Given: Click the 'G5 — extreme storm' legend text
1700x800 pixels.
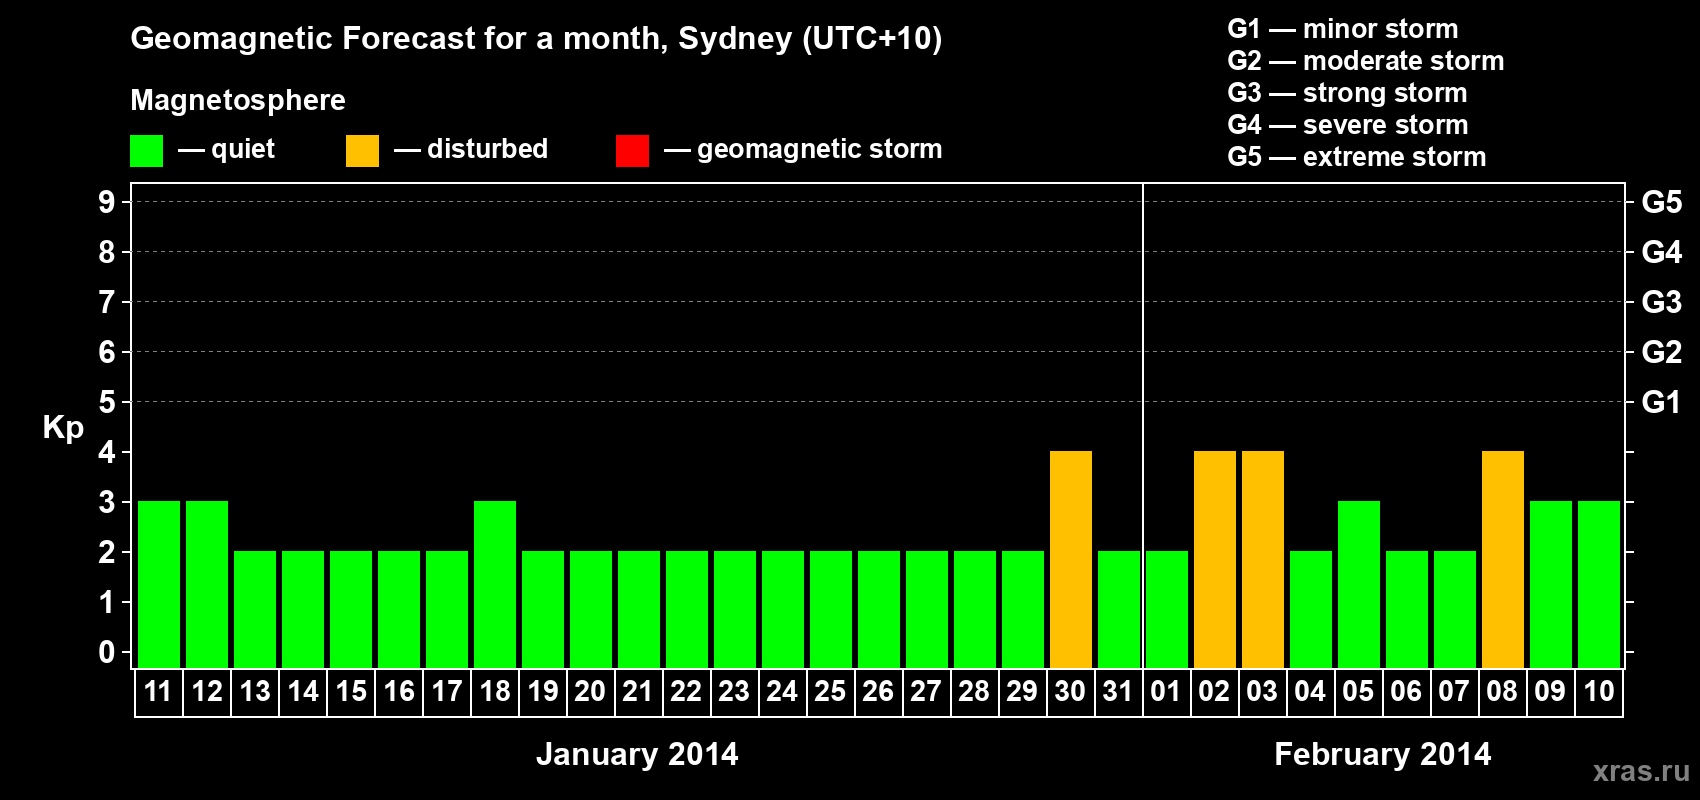Looking at the screenshot, I should 1357,157.
